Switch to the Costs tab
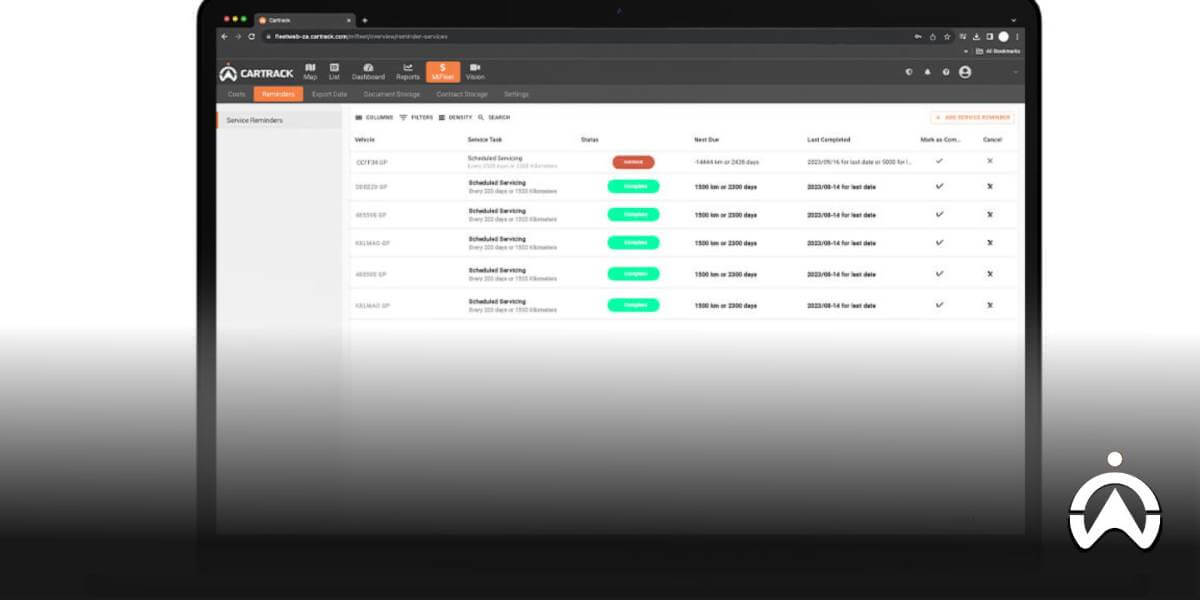This screenshot has width=1200, height=600. pos(237,94)
